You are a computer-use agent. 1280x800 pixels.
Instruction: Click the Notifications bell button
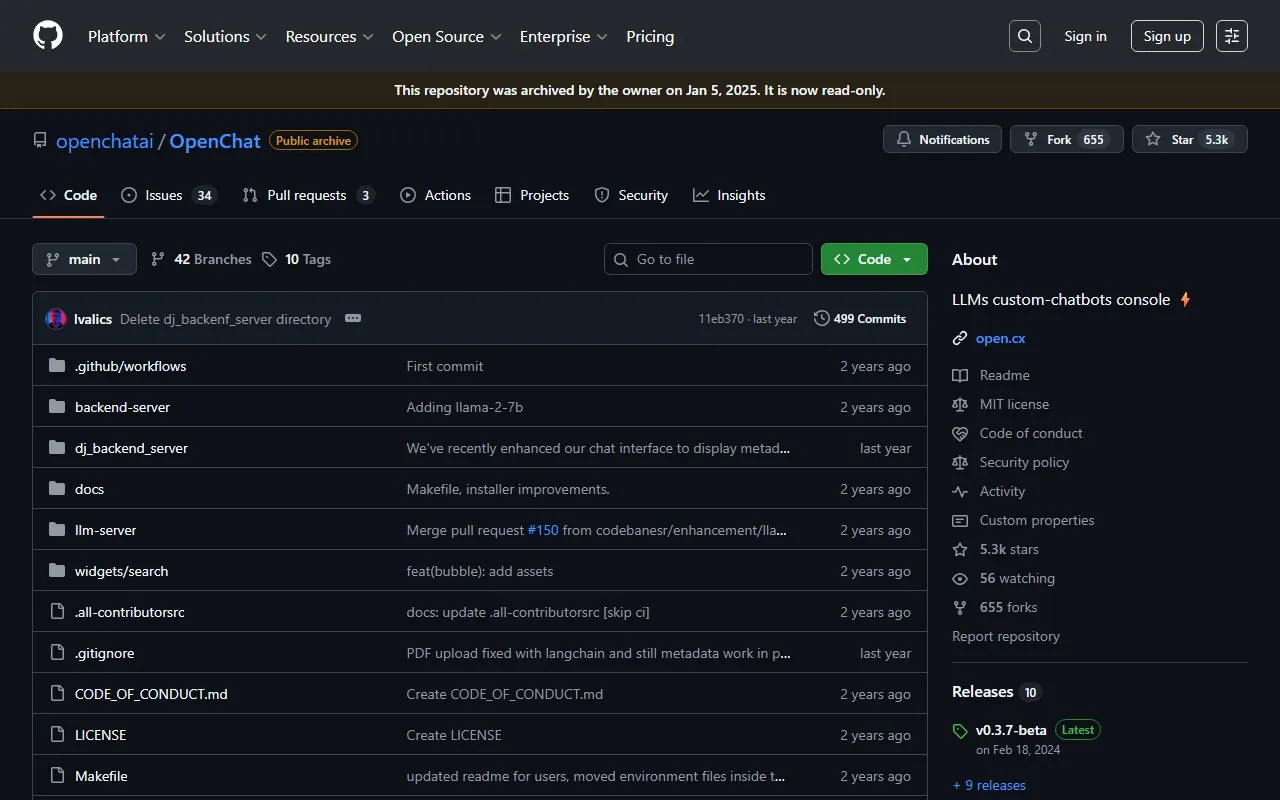pos(943,140)
